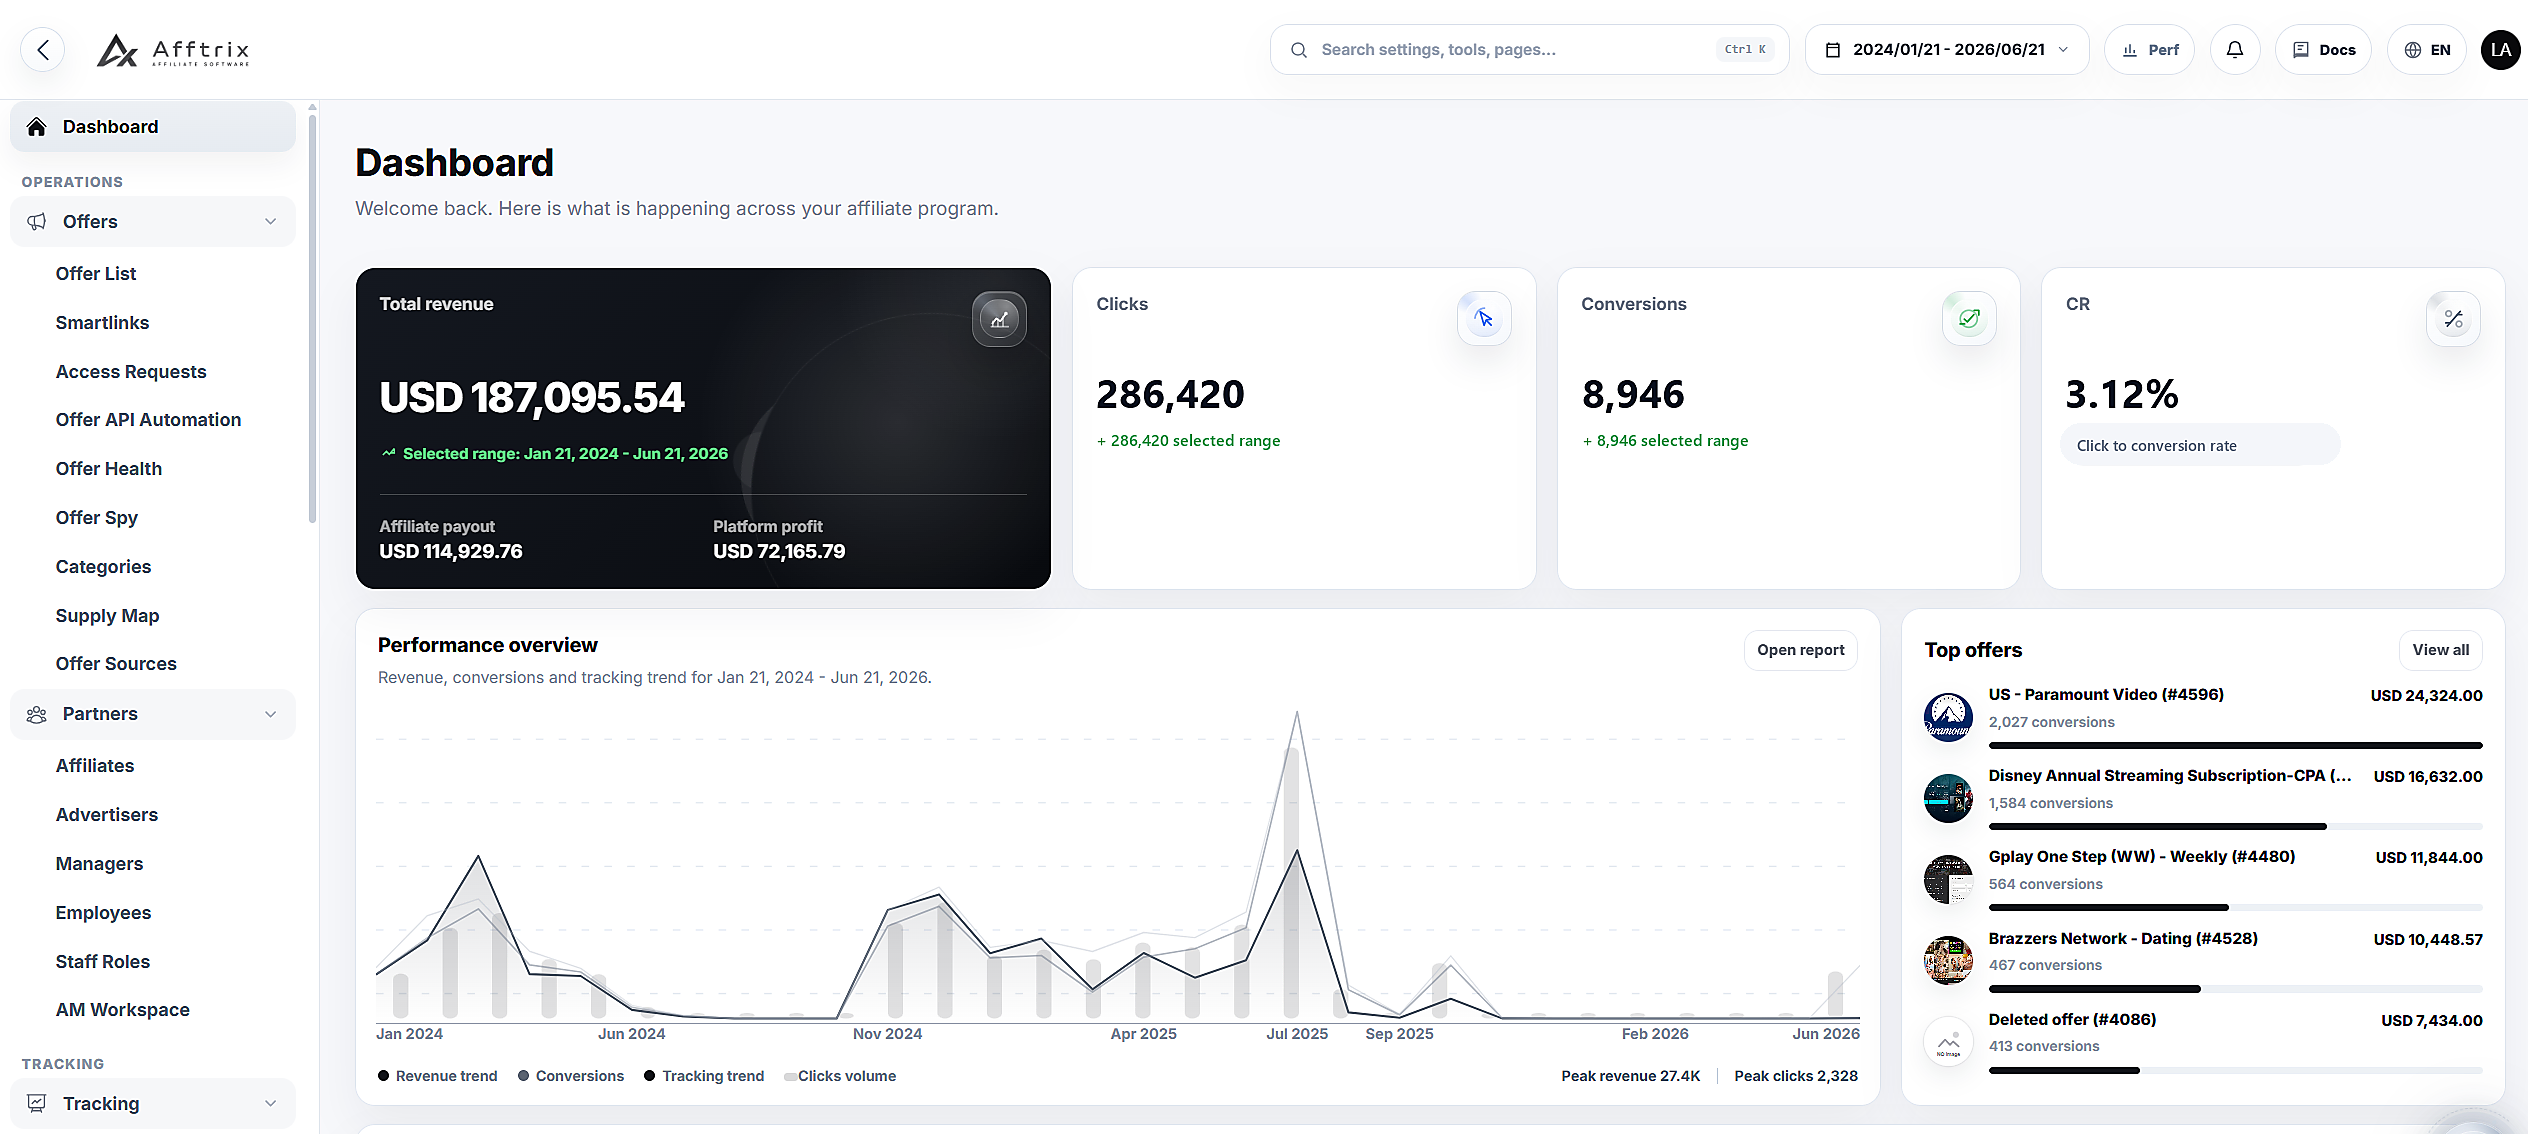The width and height of the screenshot is (2528, 1134).
Task: Go to Advertisers page
Action: (x=107, y=815)
